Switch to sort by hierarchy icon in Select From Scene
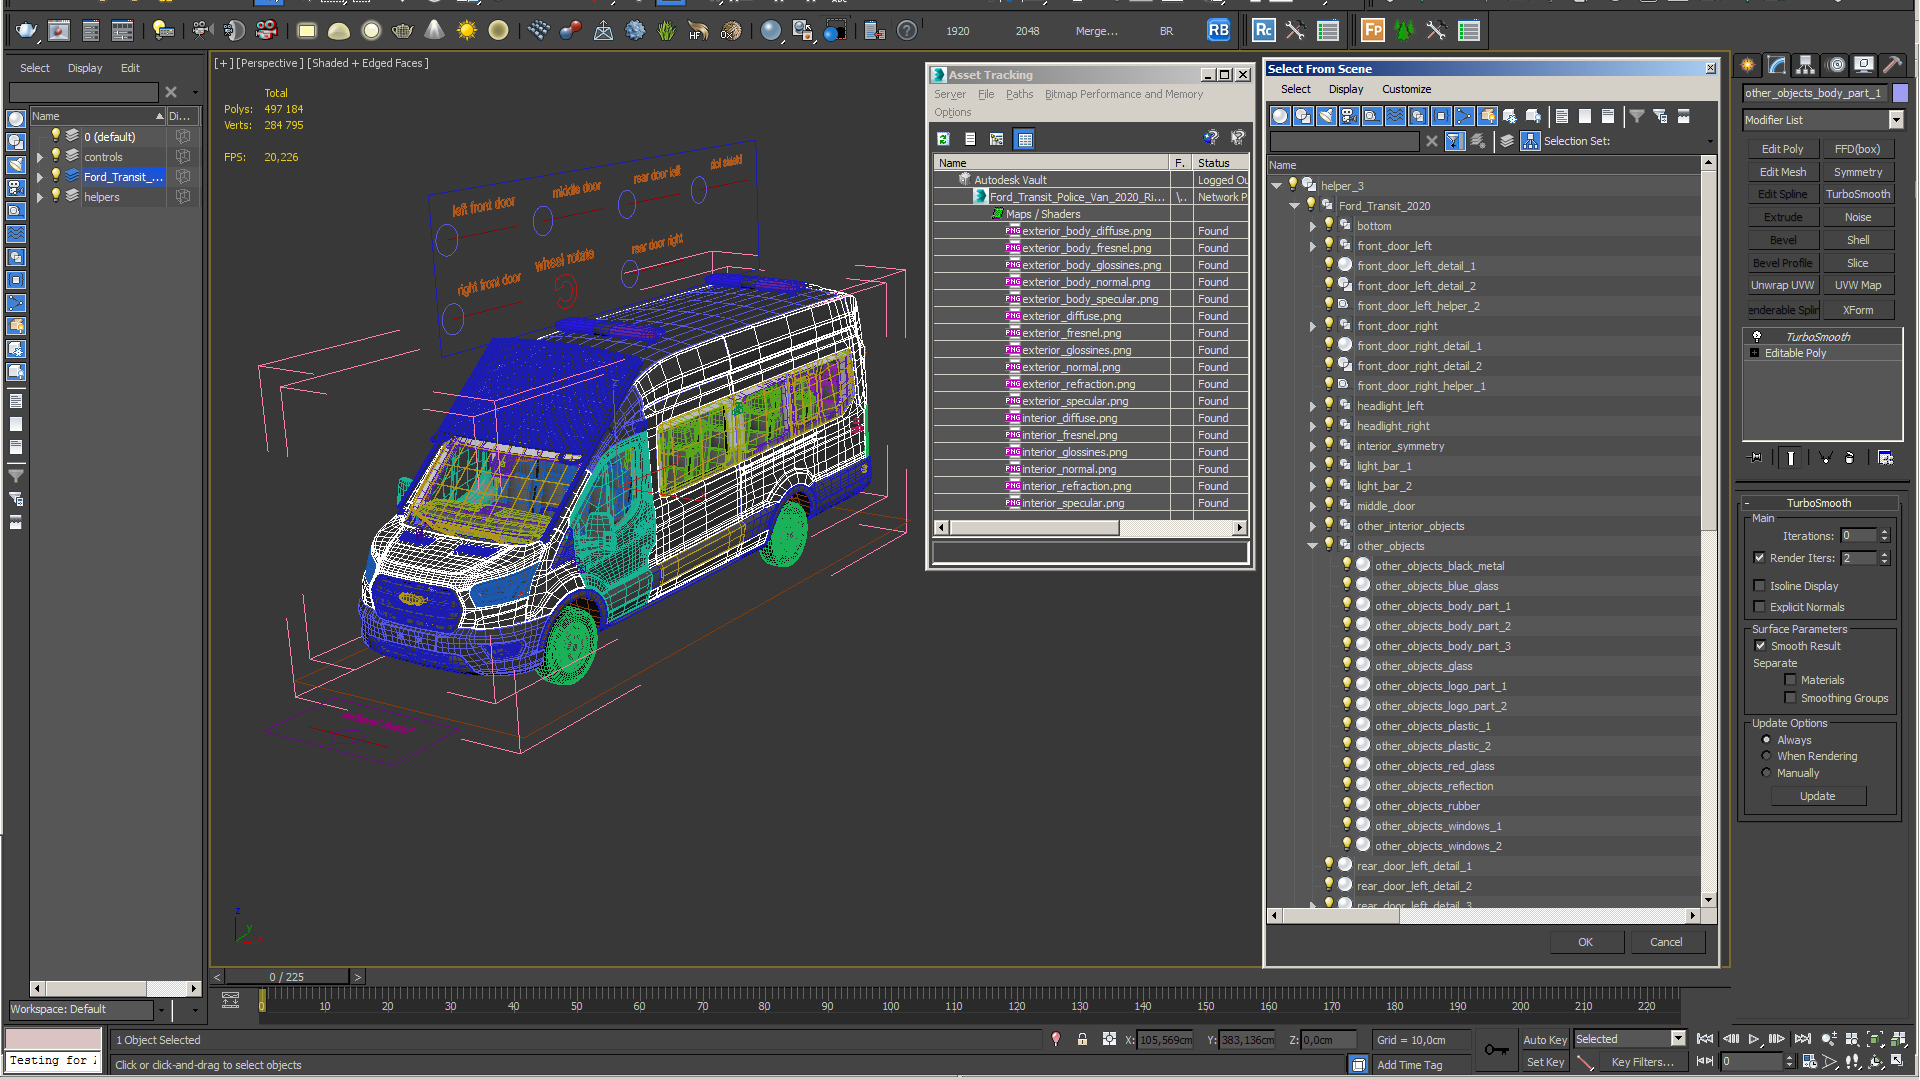Image resolution: width=1920 pixels, height=1080 pixels. click(1531, 141)
